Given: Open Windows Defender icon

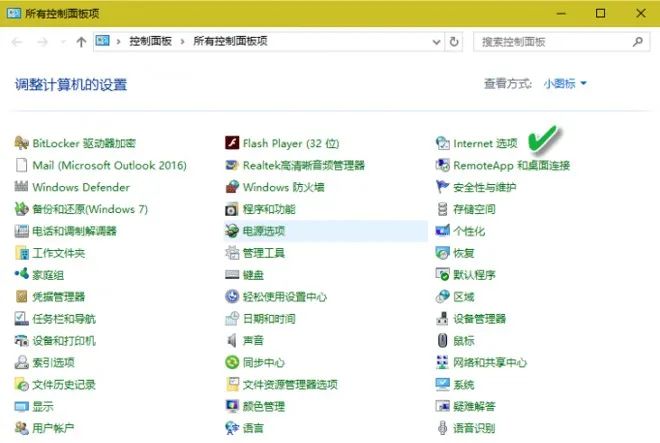Looking at the screenshot, I should (21, 187).
